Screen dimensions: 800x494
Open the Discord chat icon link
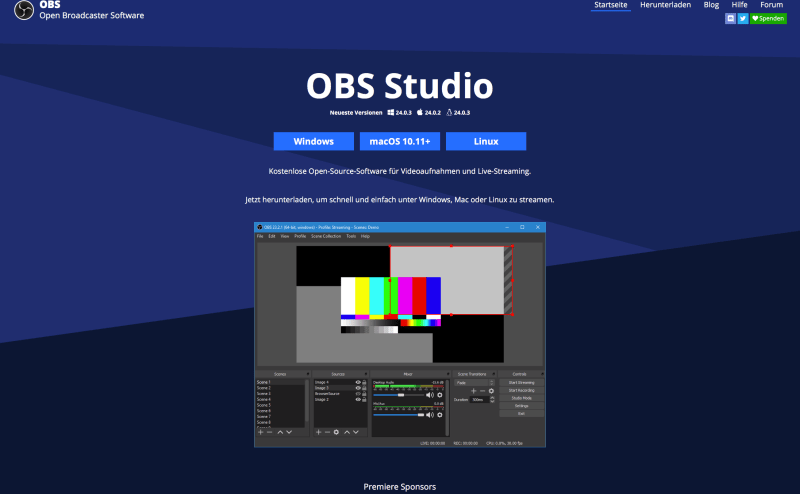point(731,18)
